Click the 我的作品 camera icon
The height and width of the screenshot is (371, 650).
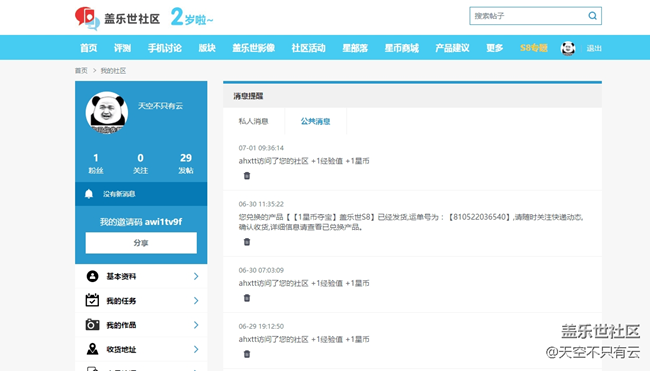pos(92,325)
